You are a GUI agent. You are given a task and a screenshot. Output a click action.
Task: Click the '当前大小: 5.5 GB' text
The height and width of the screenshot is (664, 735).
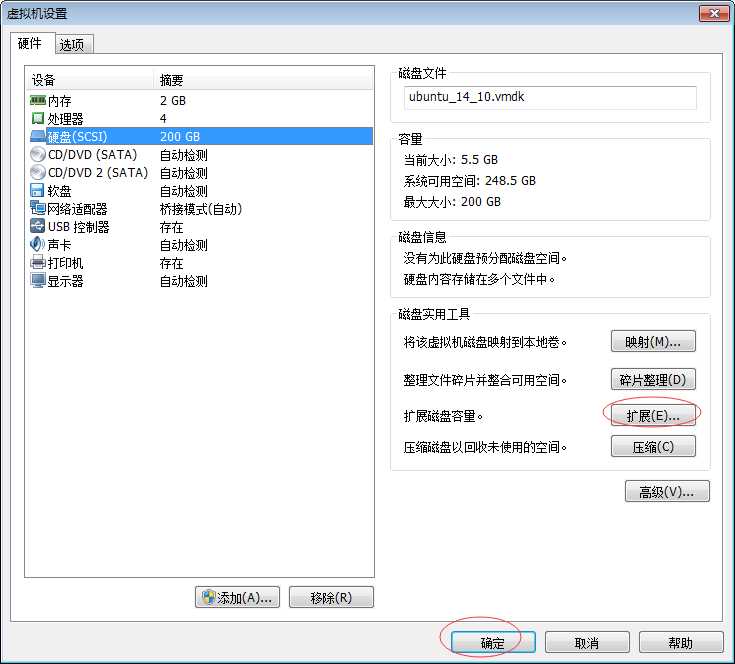point(450,160)
